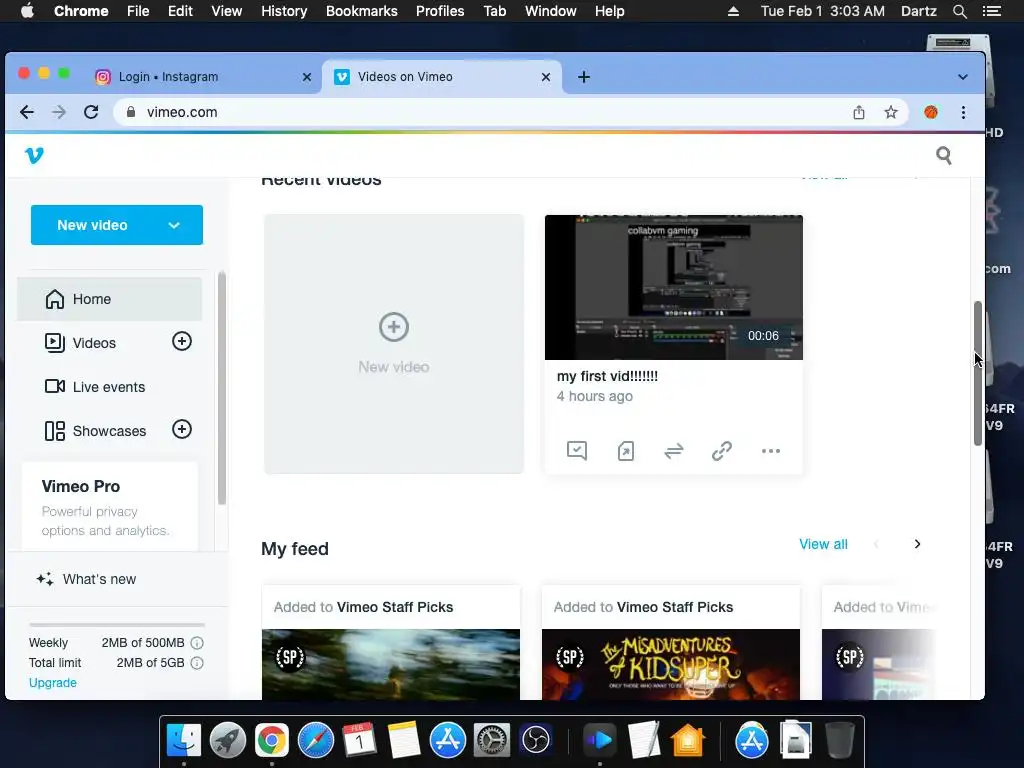1024x768 pixels.
Task: Open my first vid thumbnail
Action: point(674,287)
